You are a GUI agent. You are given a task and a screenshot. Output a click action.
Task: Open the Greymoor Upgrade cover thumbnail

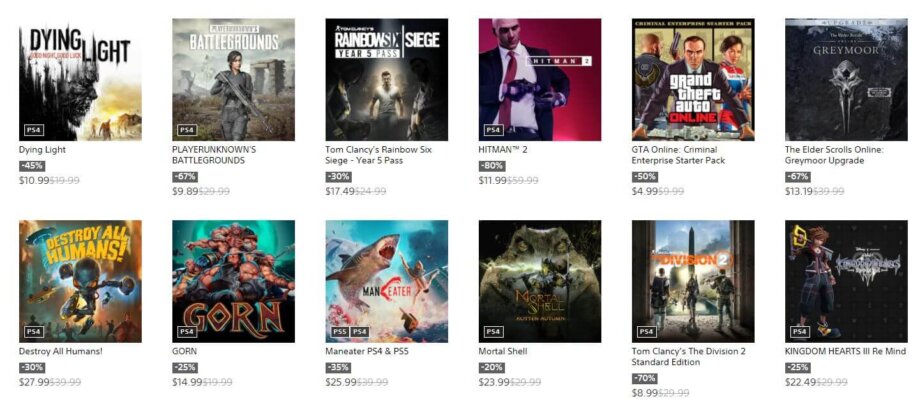[x=847, y=80]
